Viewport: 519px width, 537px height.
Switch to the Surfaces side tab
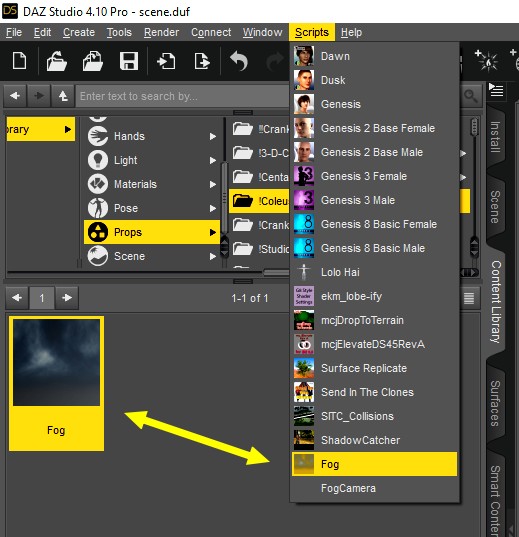tap(495, 403)
